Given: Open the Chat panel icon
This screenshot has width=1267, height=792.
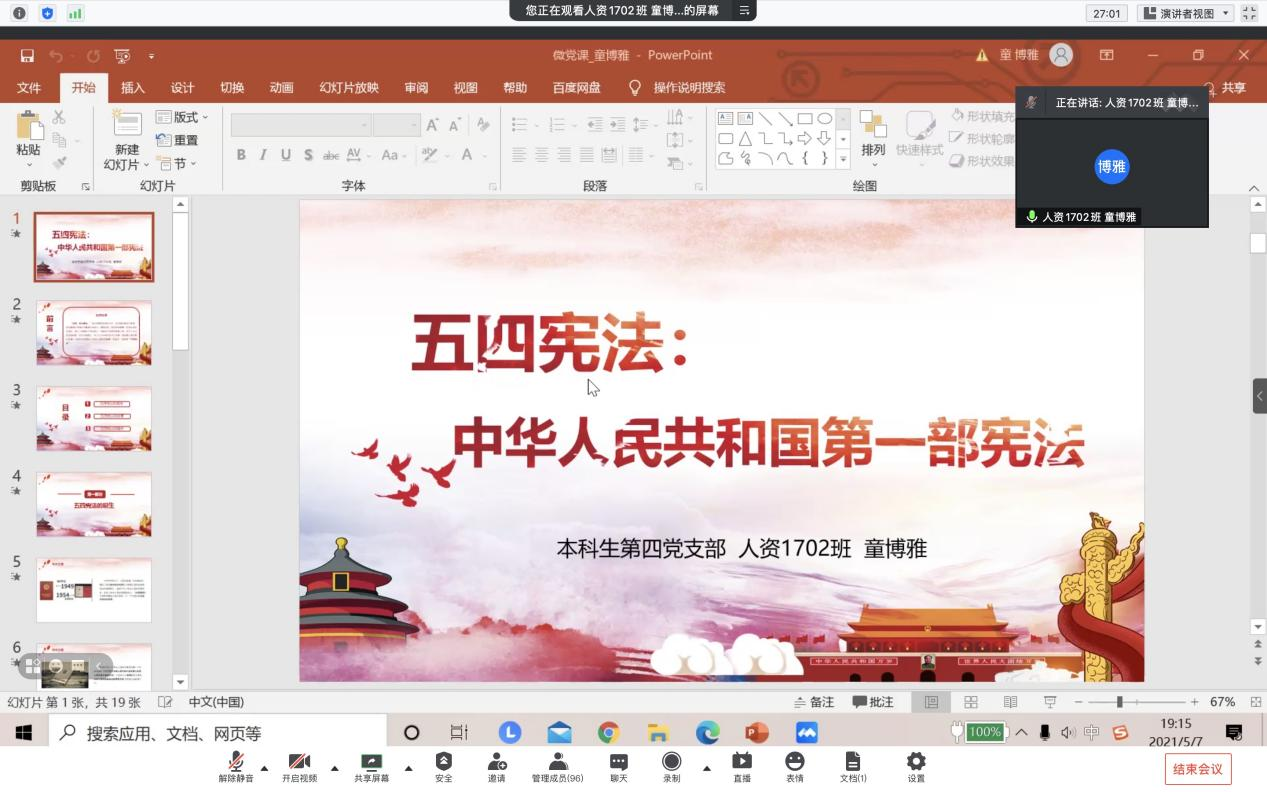Looking at the screenshot, I should point(619,767).
